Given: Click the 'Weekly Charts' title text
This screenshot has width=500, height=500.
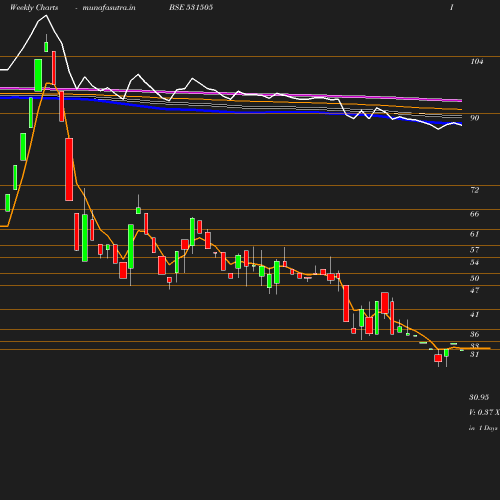Looking at the screenshot, I should coord(34,8).
